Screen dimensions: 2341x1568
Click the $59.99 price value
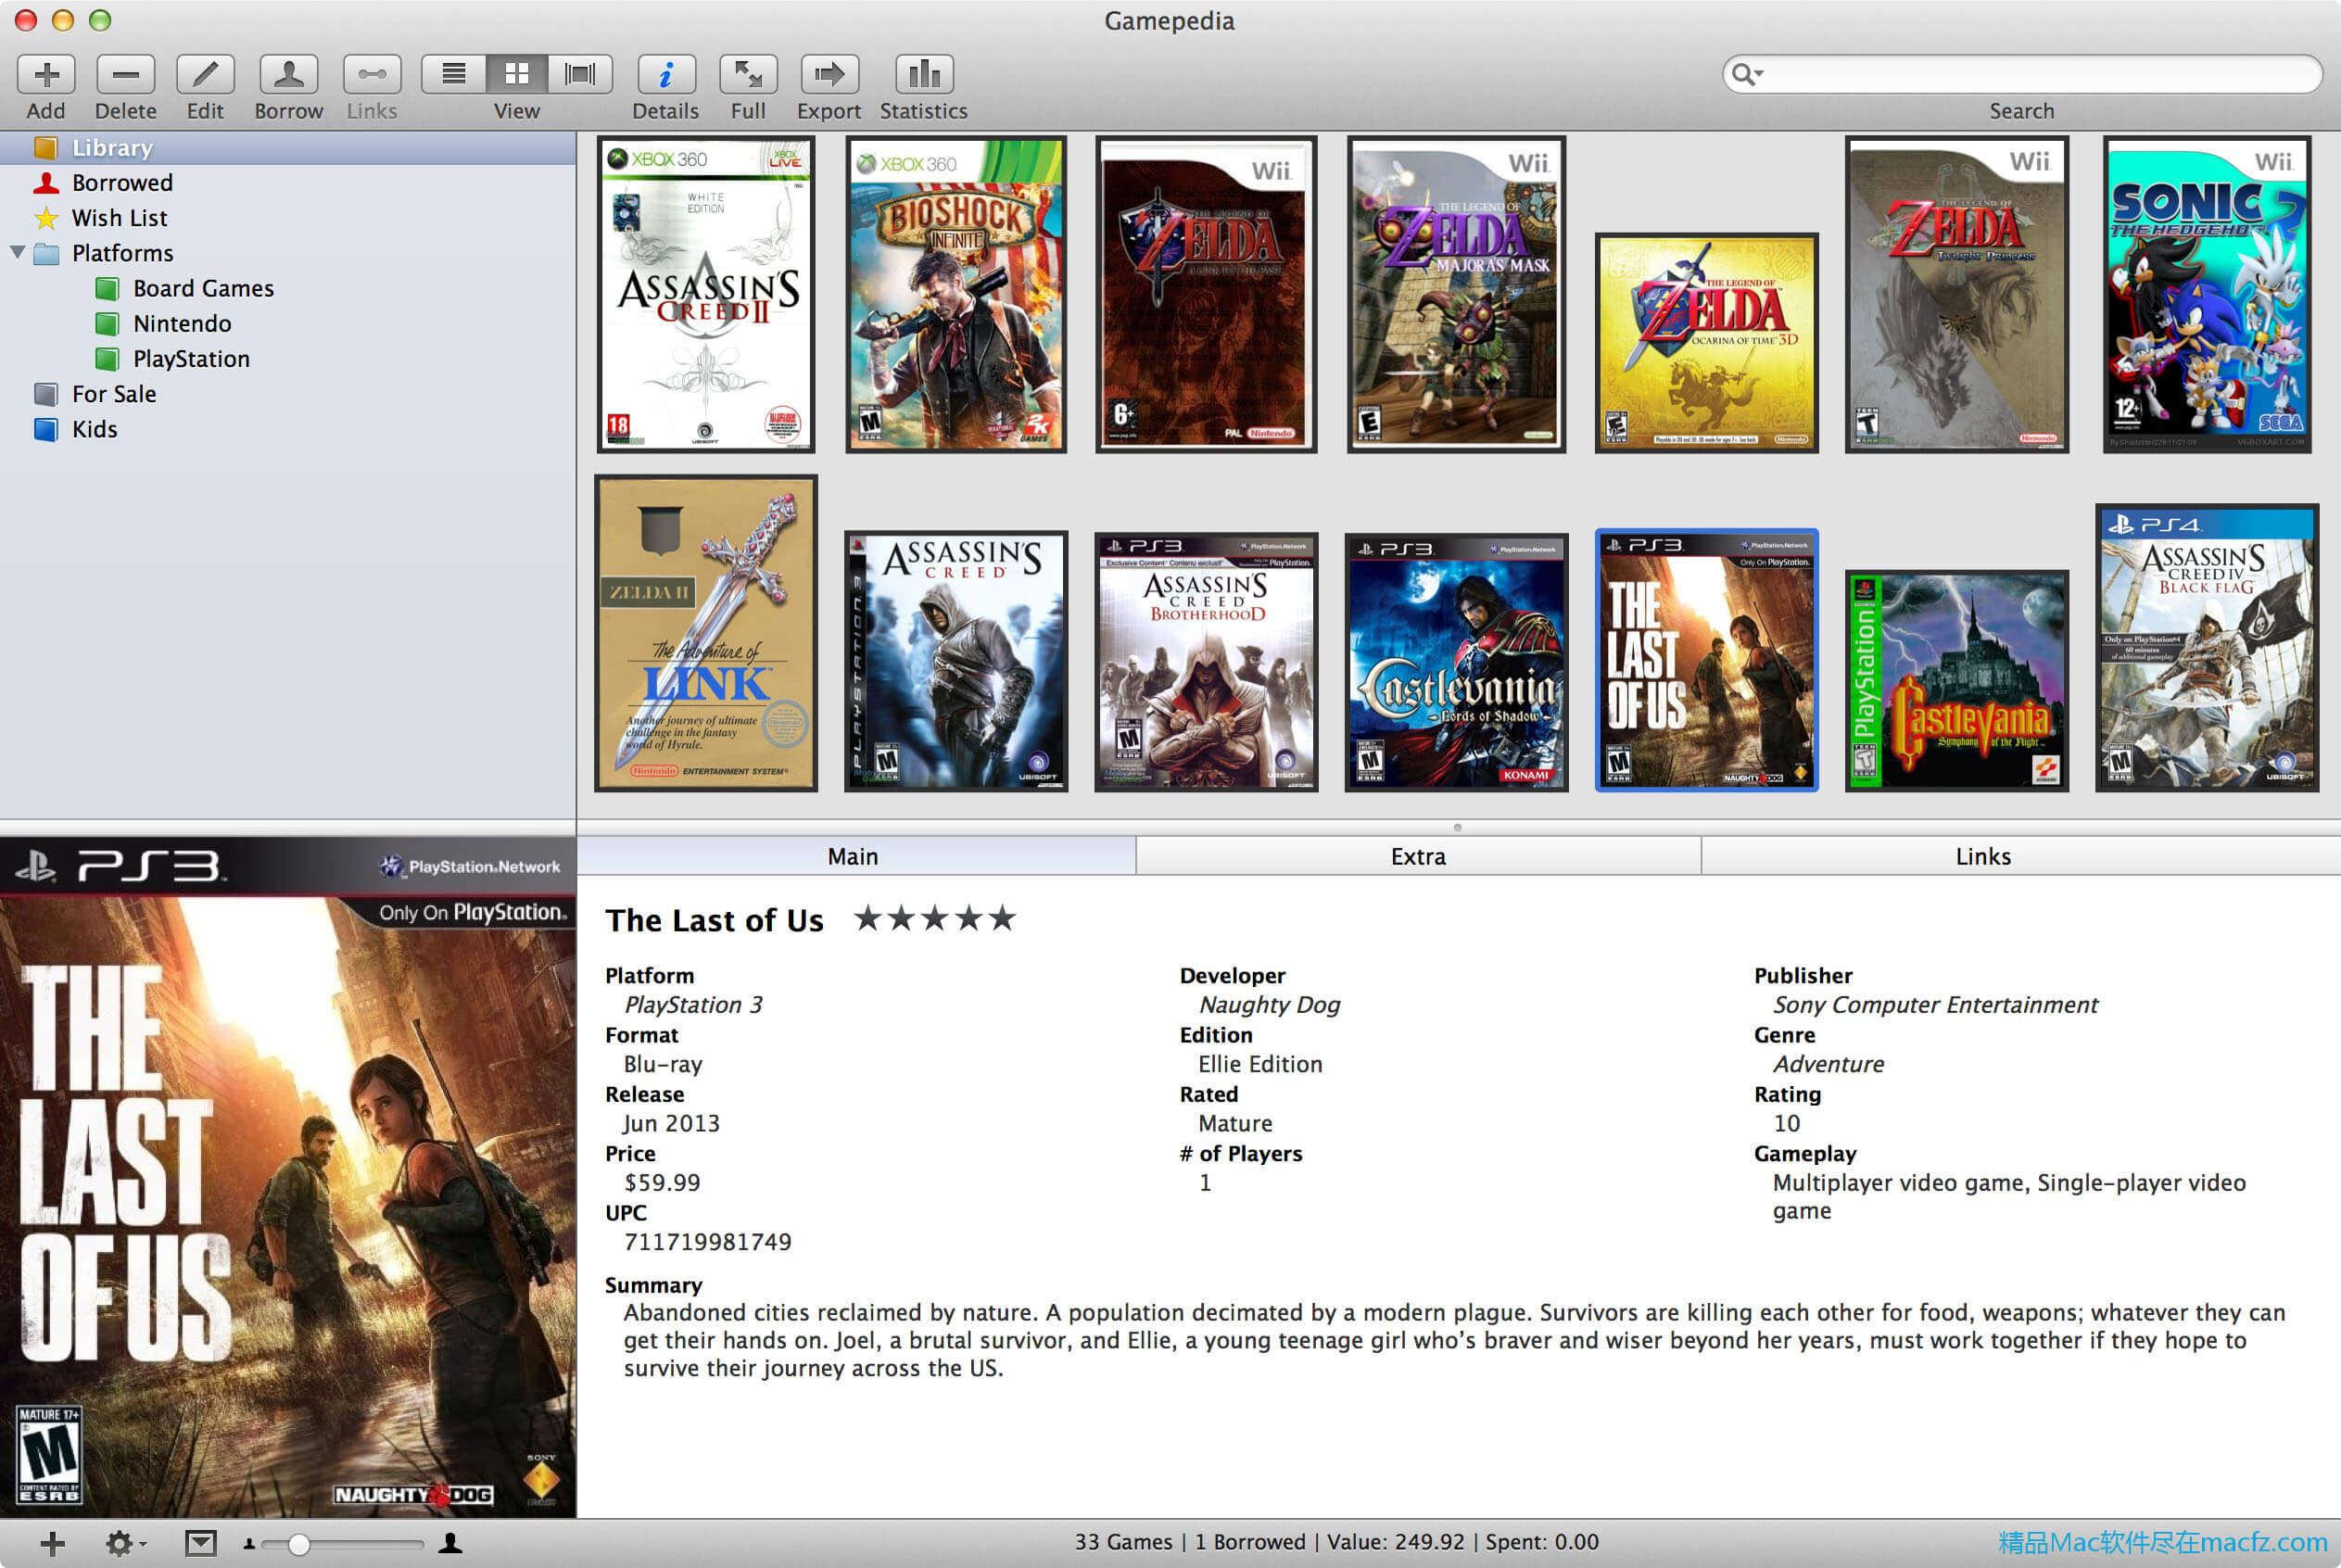coord(662,1183)
